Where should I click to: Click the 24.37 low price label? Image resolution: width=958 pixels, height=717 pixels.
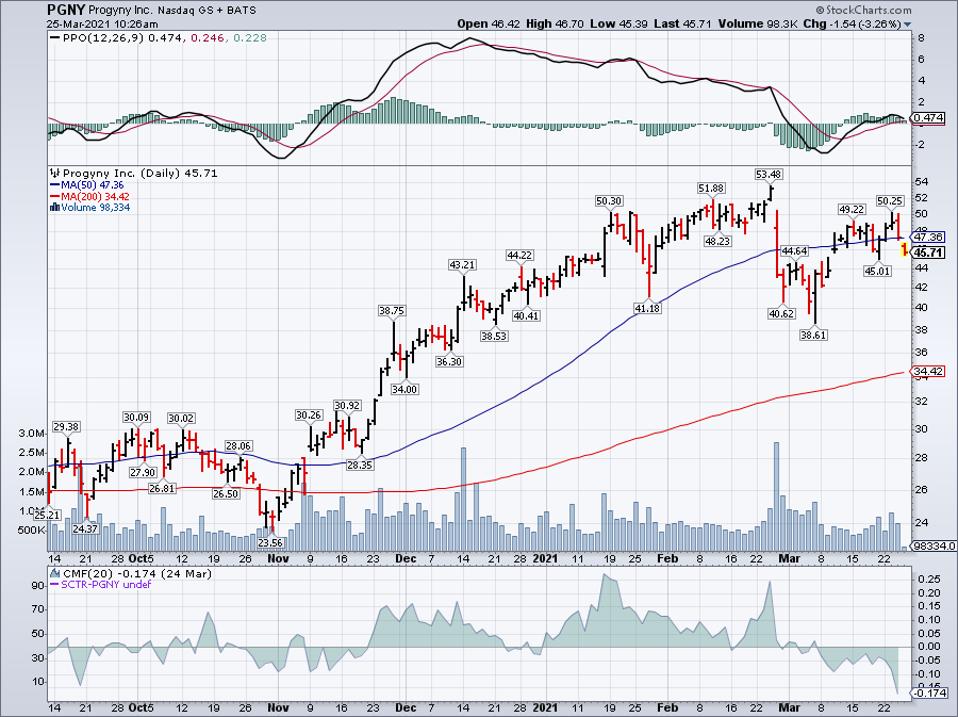(x=85, y=529)
